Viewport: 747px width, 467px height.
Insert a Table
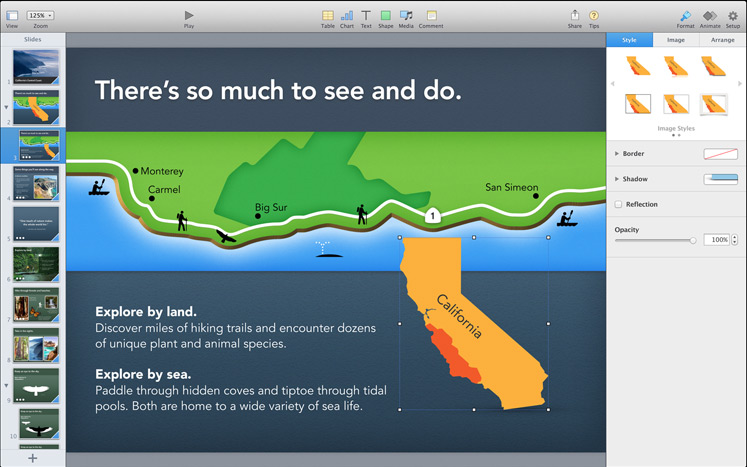327,16
